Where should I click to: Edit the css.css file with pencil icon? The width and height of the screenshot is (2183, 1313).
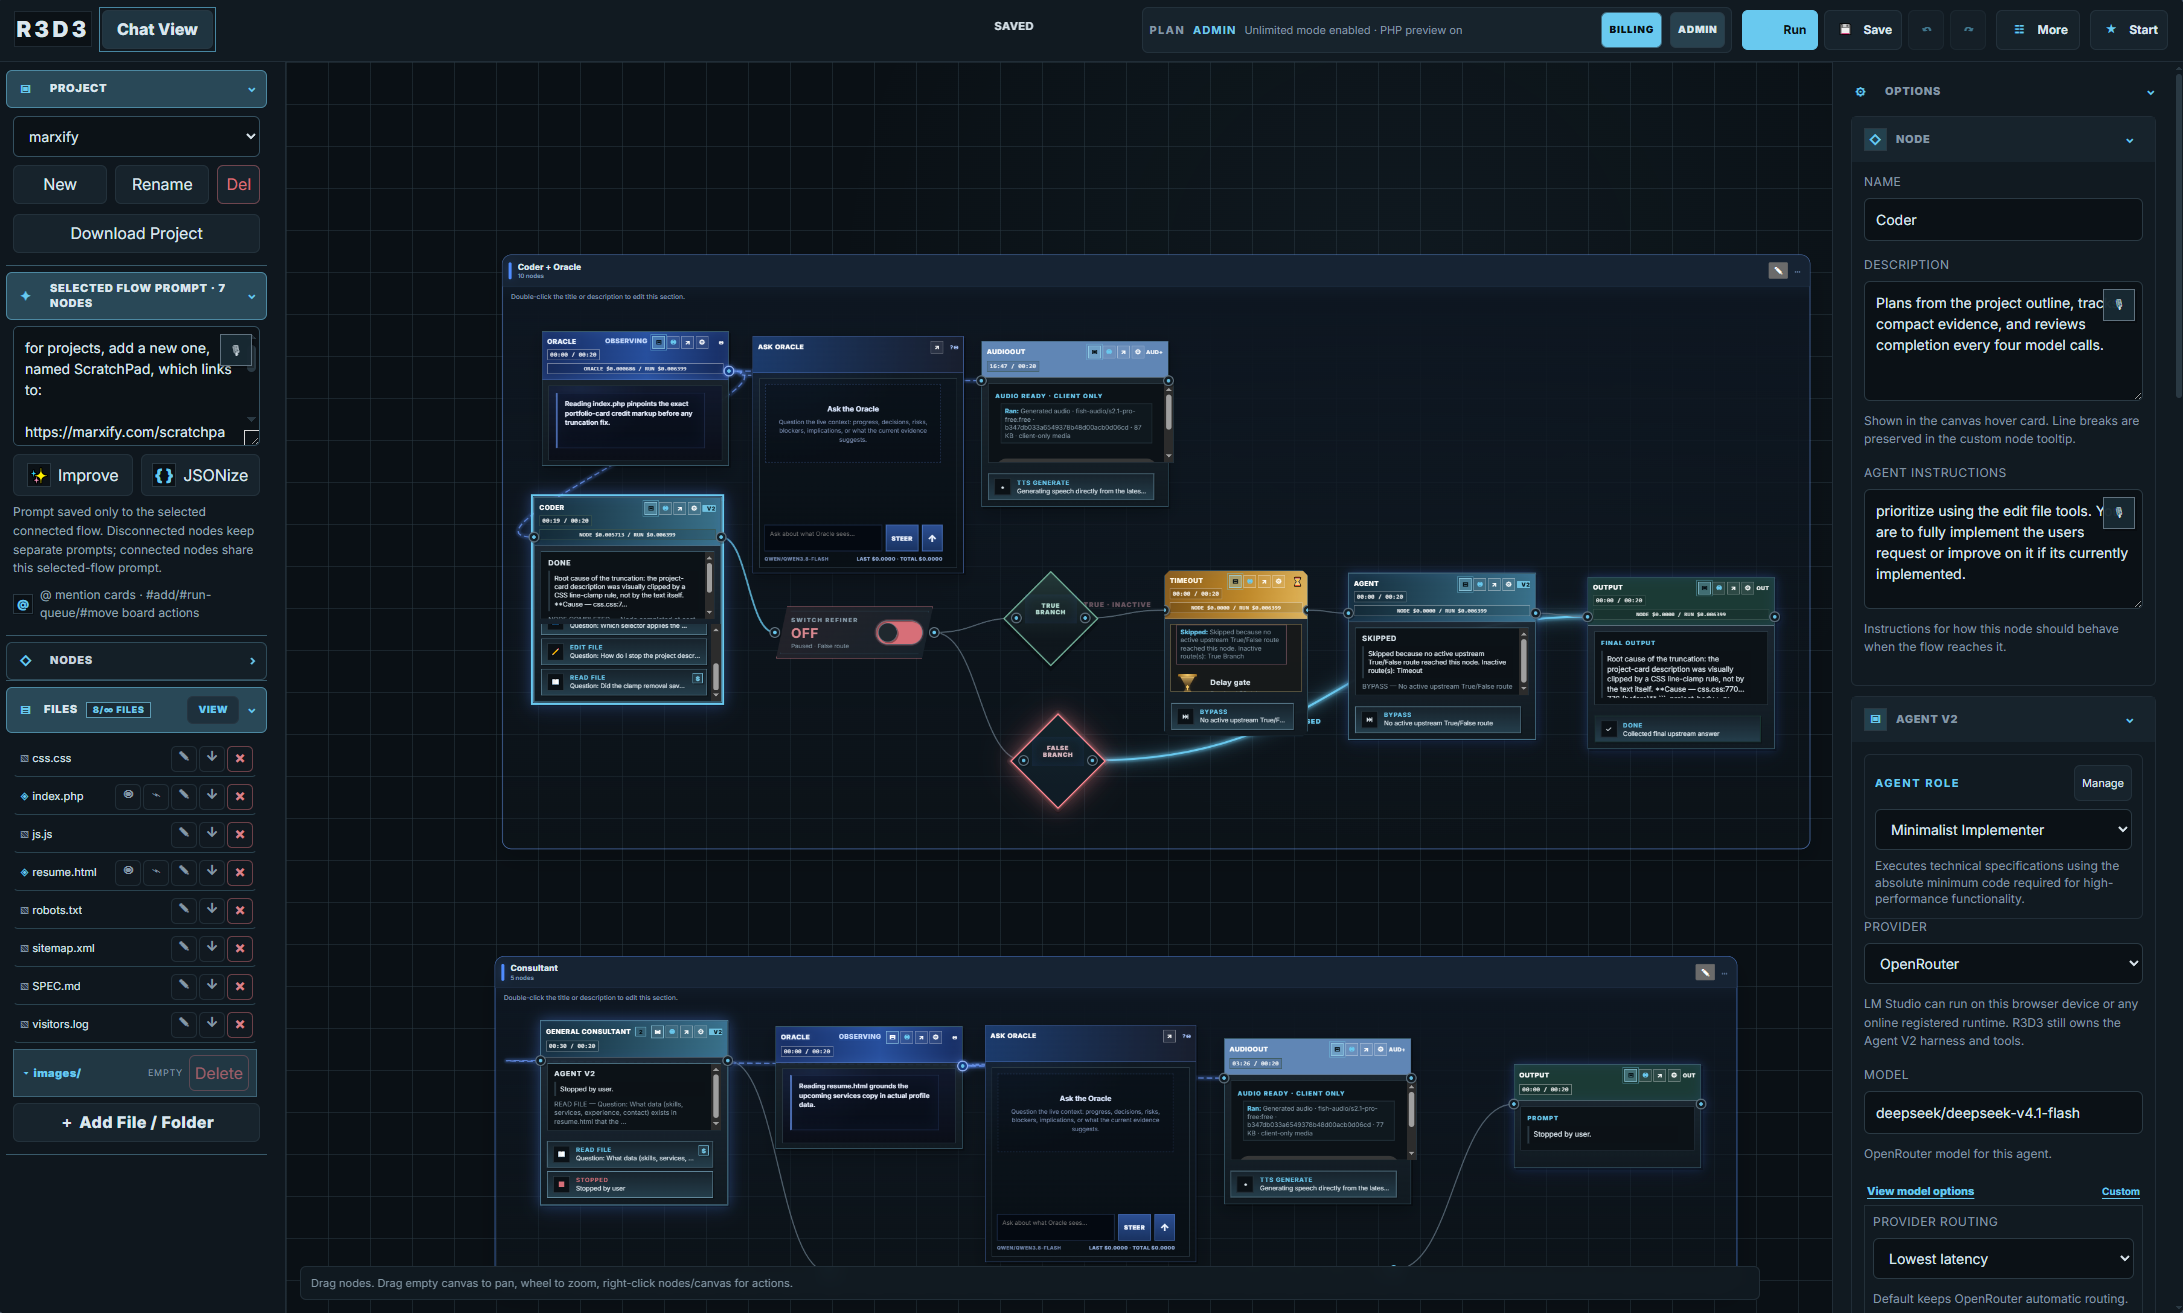[x=184, y=758]
